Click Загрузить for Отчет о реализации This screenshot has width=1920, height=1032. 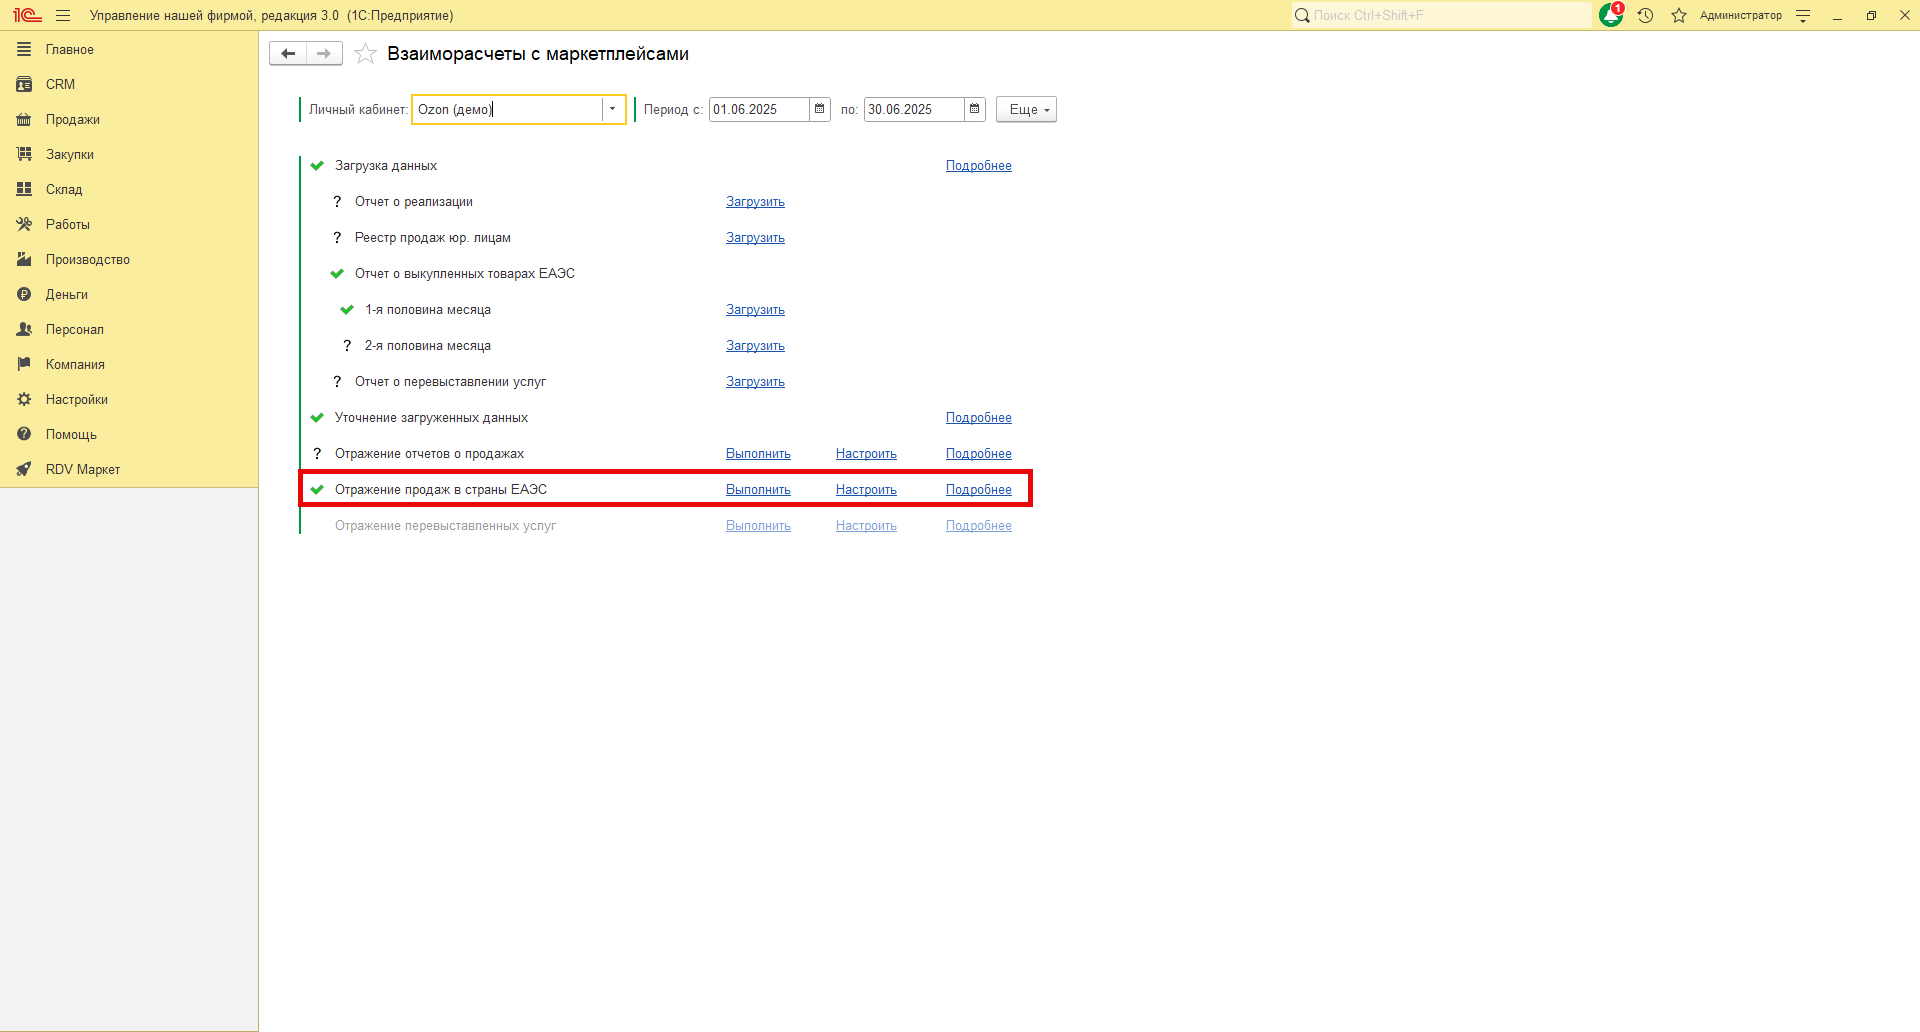tap(755, 202)
